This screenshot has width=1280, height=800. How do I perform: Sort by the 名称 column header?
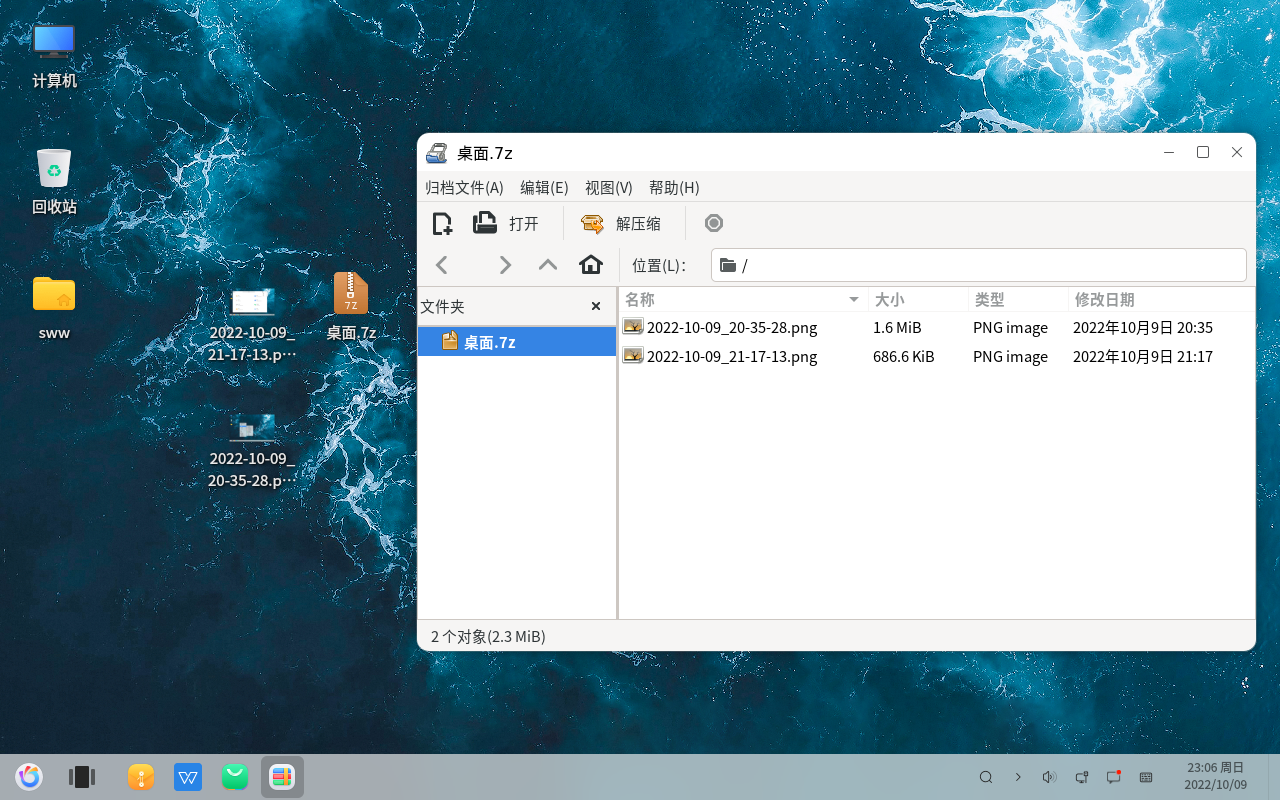[743, 299]
